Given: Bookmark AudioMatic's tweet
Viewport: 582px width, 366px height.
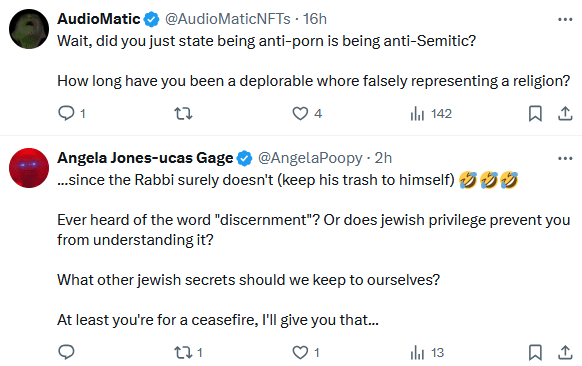Looking at the screenshot, I should [x=535, y=113].
